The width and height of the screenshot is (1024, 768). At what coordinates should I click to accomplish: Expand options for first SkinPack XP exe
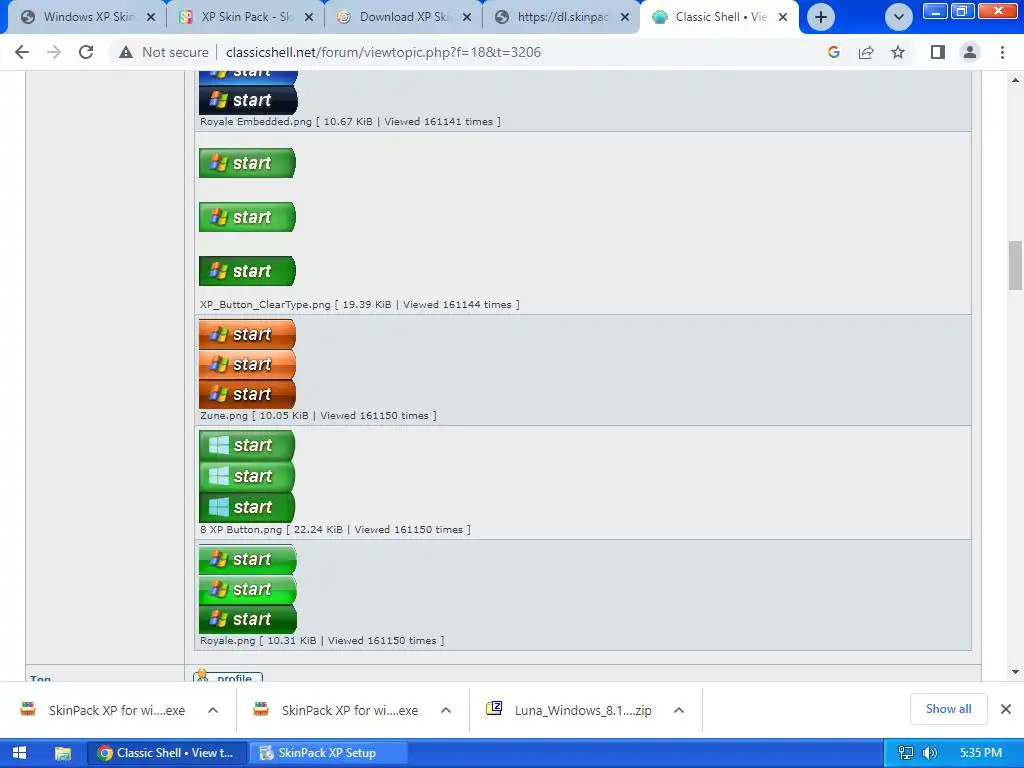pos(213,711)
